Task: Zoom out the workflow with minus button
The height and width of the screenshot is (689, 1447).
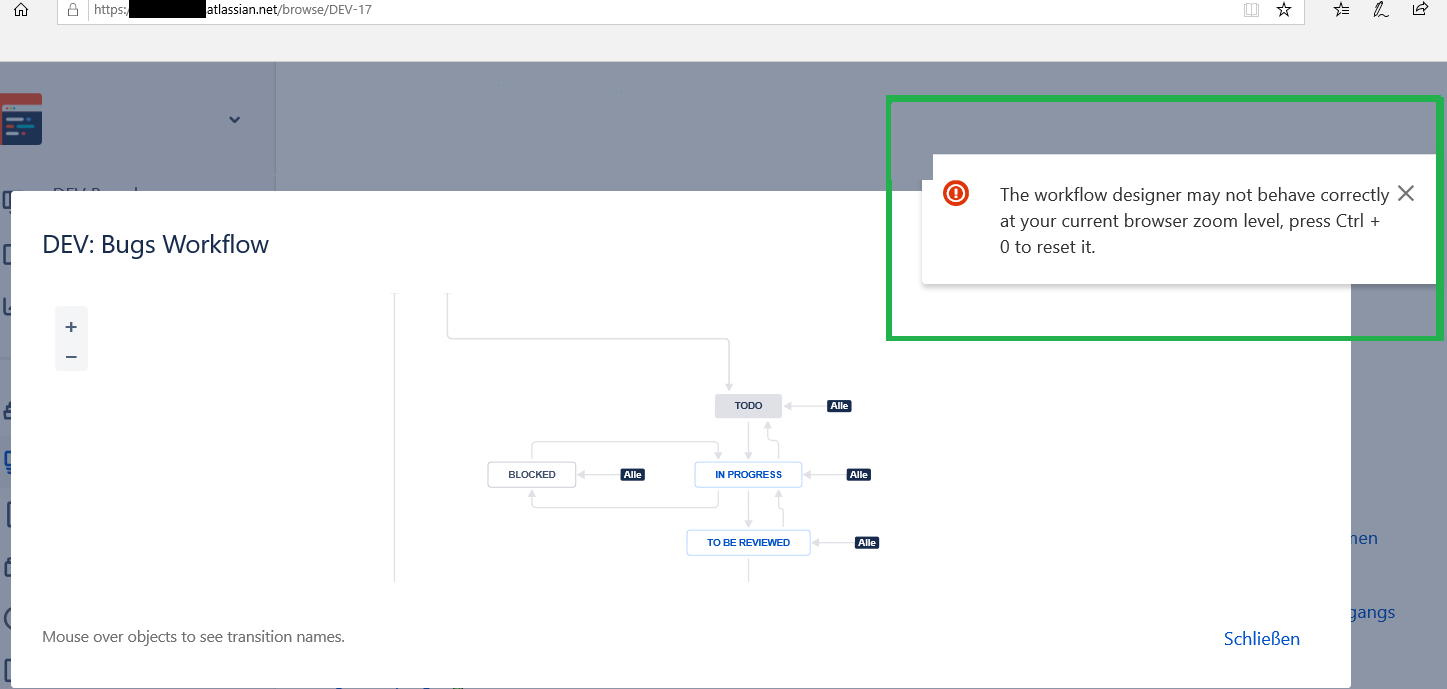Action: [71, 357]
